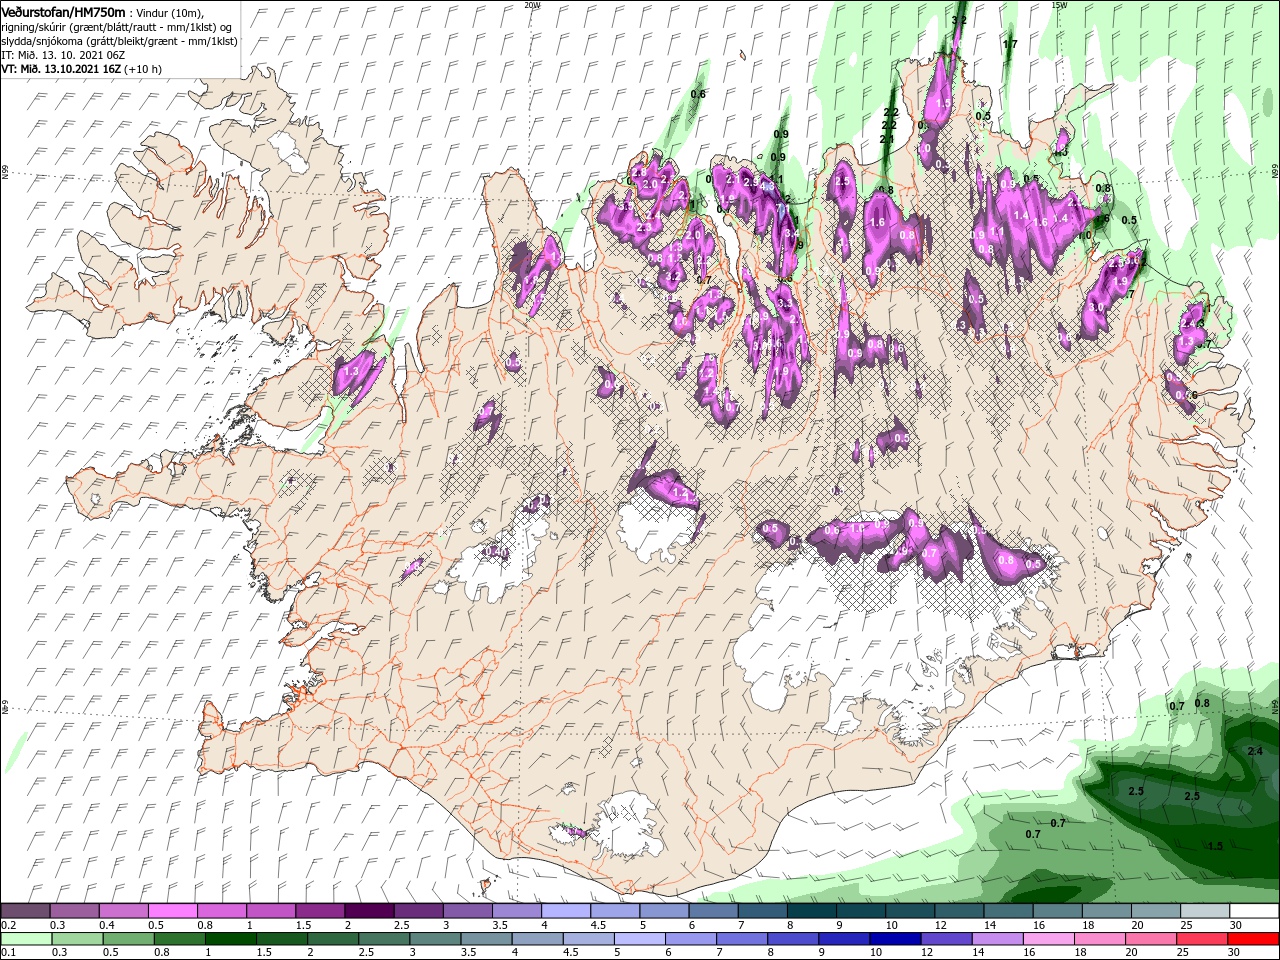Viewport: 1280px width, 960px height.
Task: Click the 2.4 value in the southeast rain area
Action: click(1255, 751)
